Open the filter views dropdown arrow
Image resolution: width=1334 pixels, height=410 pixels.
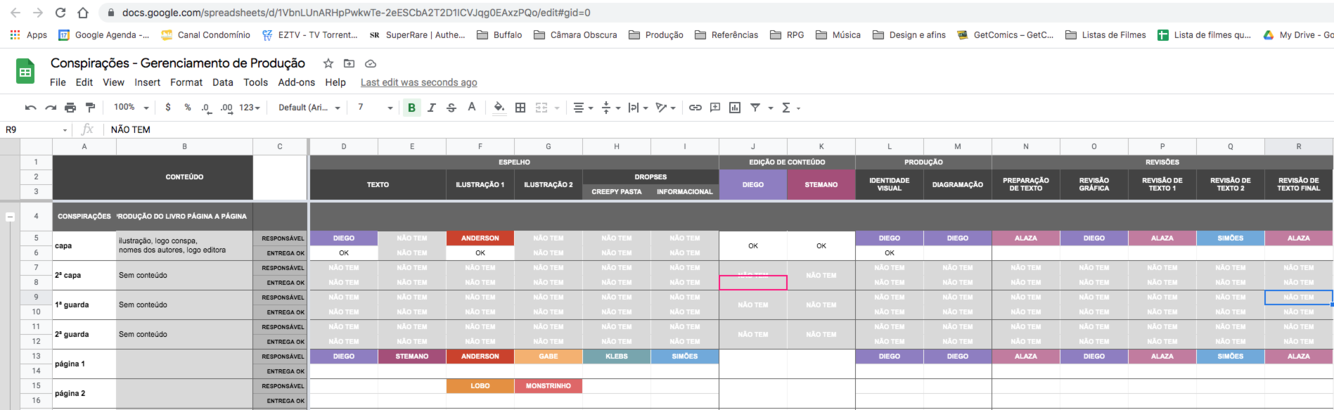coord(769,108)
